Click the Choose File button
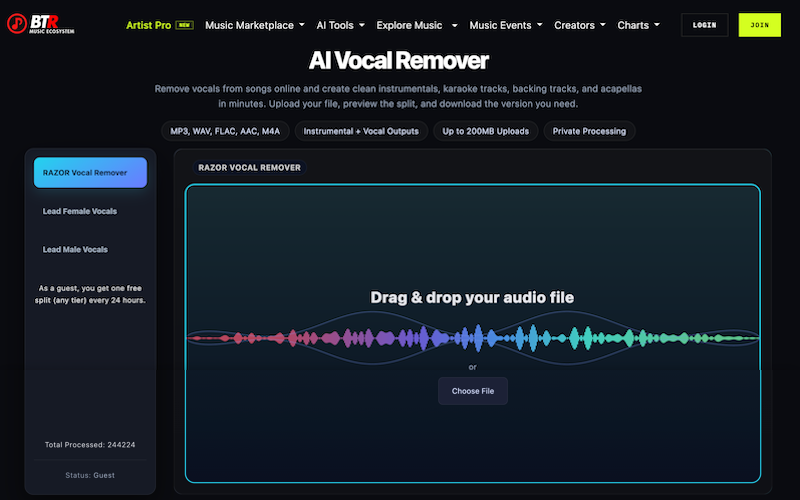 pyautogui.click(x=473, y=391)
